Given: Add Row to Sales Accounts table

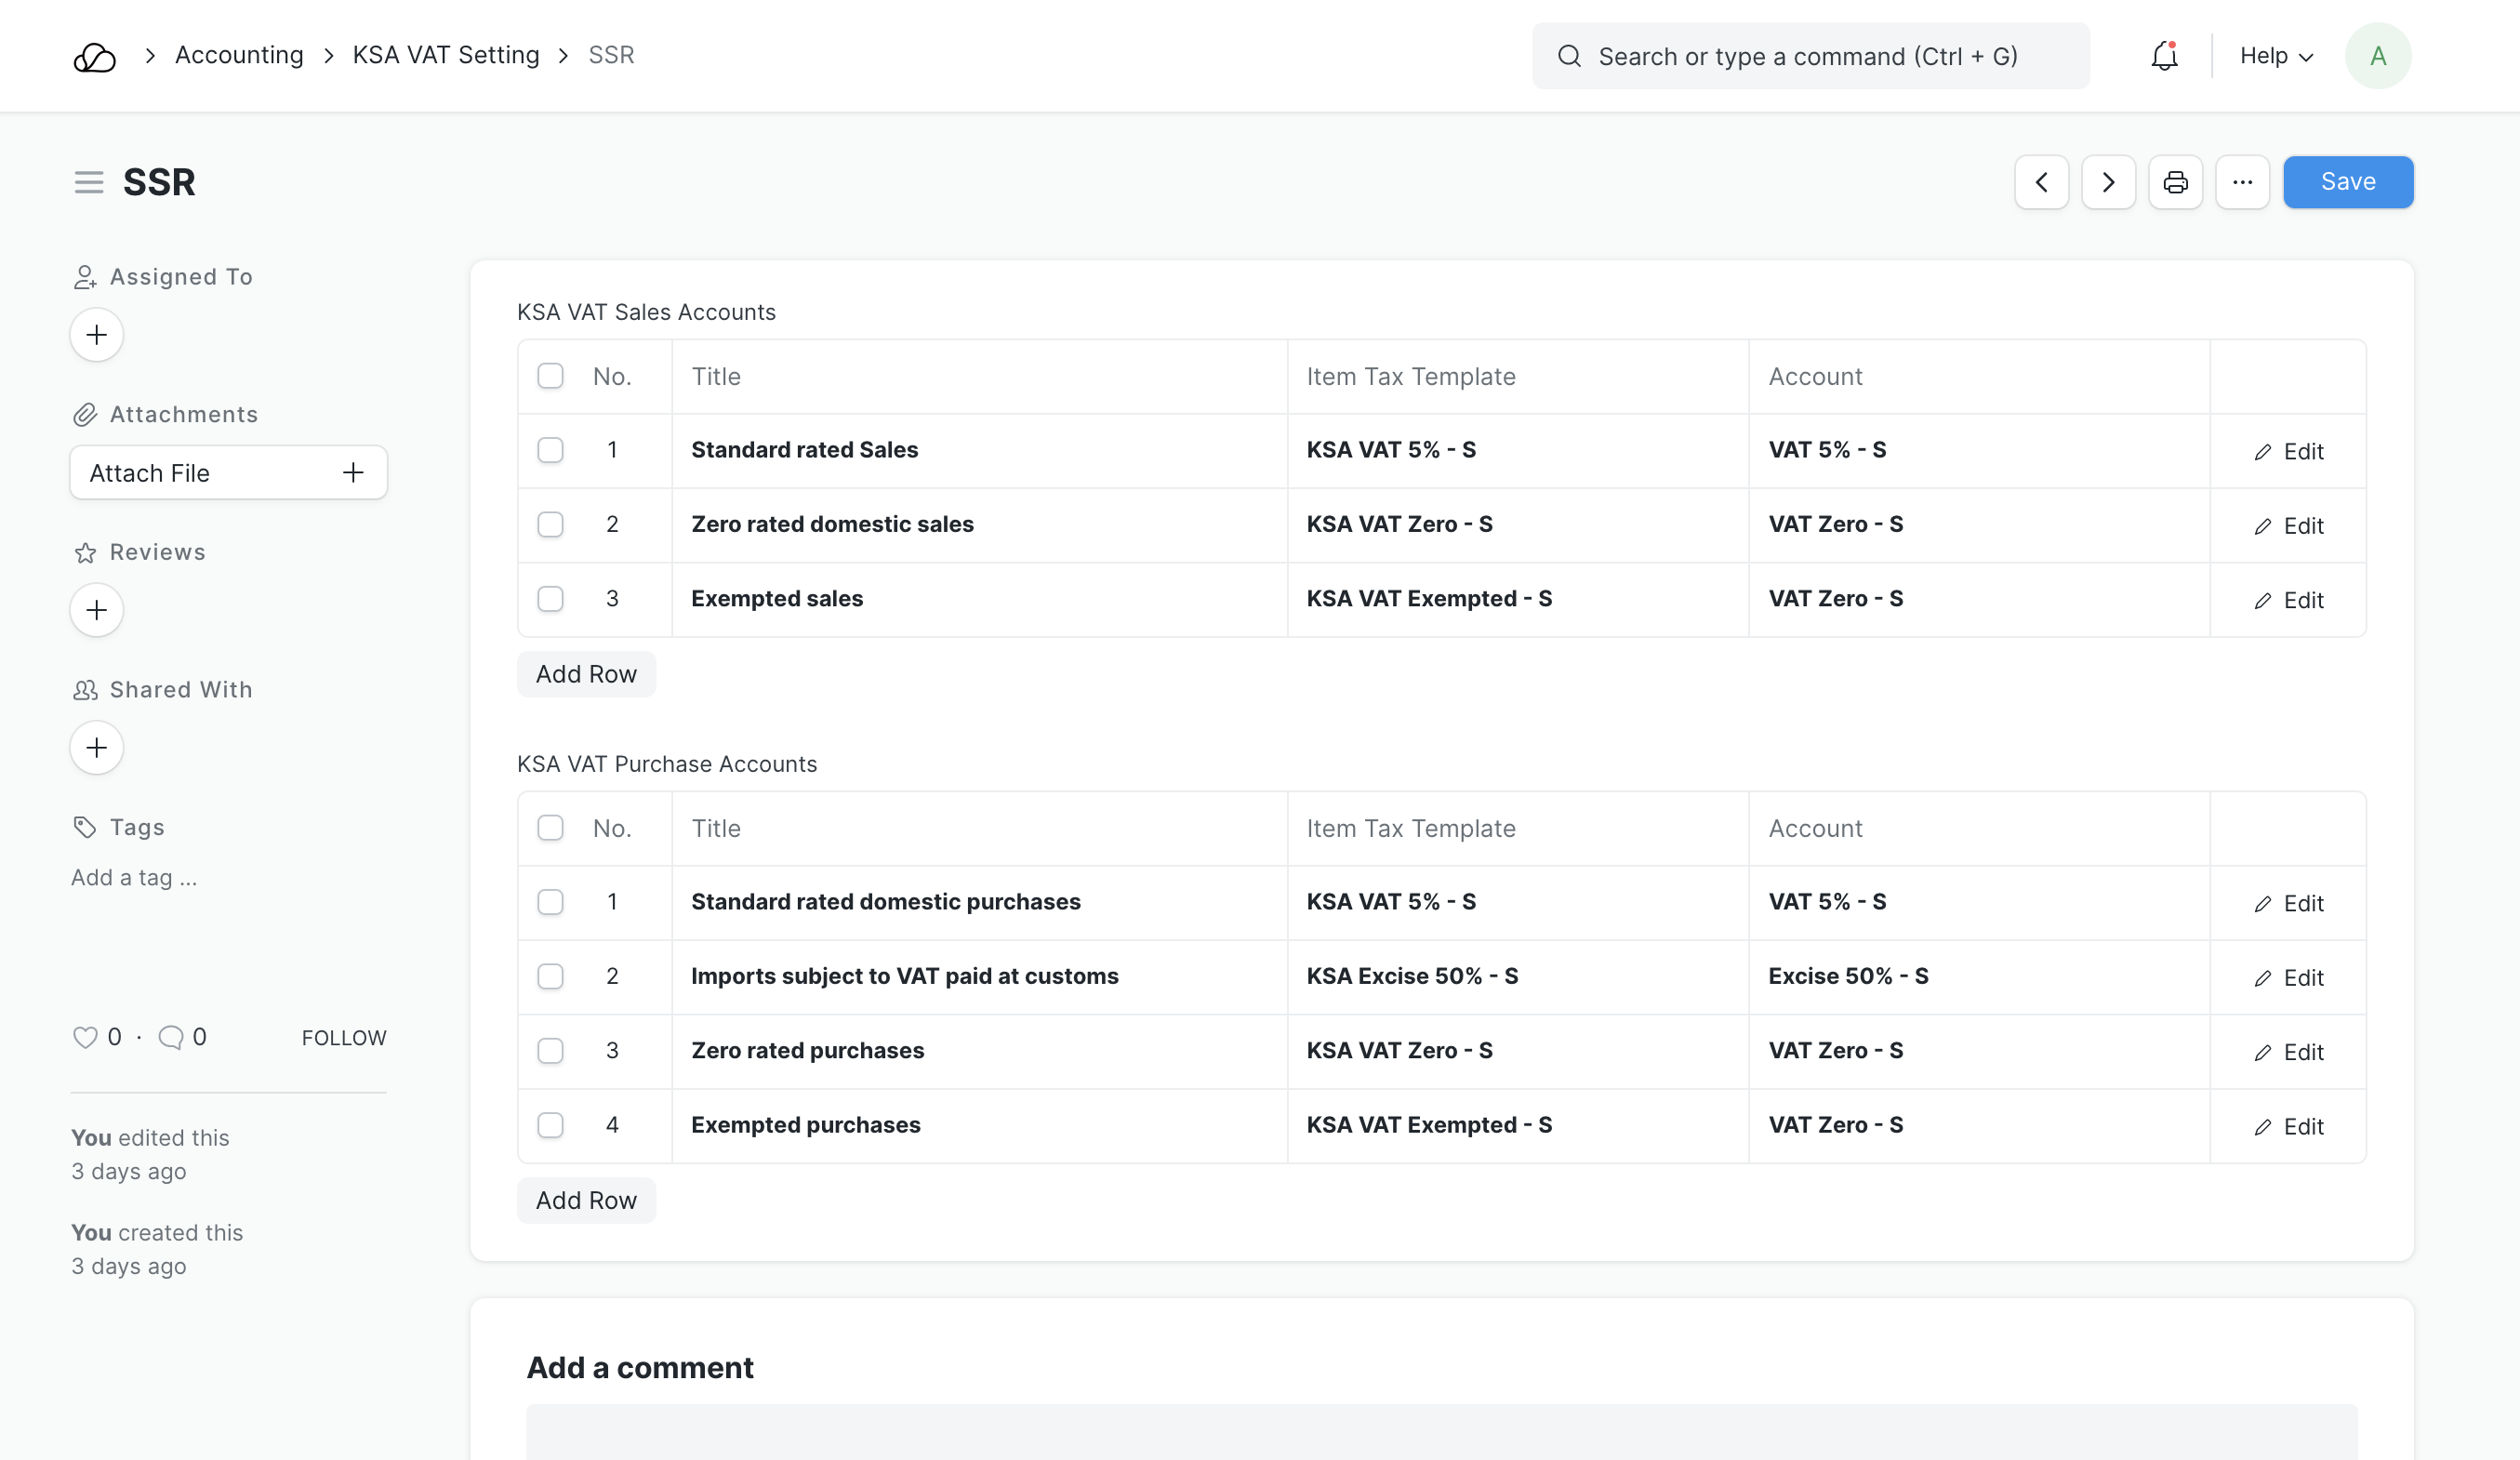Looking at the screenshot, I should coord(586,674).
